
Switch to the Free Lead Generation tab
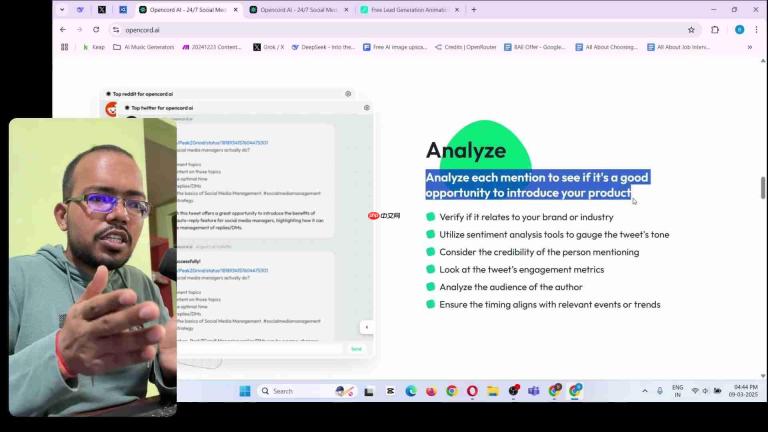point(409,10)
